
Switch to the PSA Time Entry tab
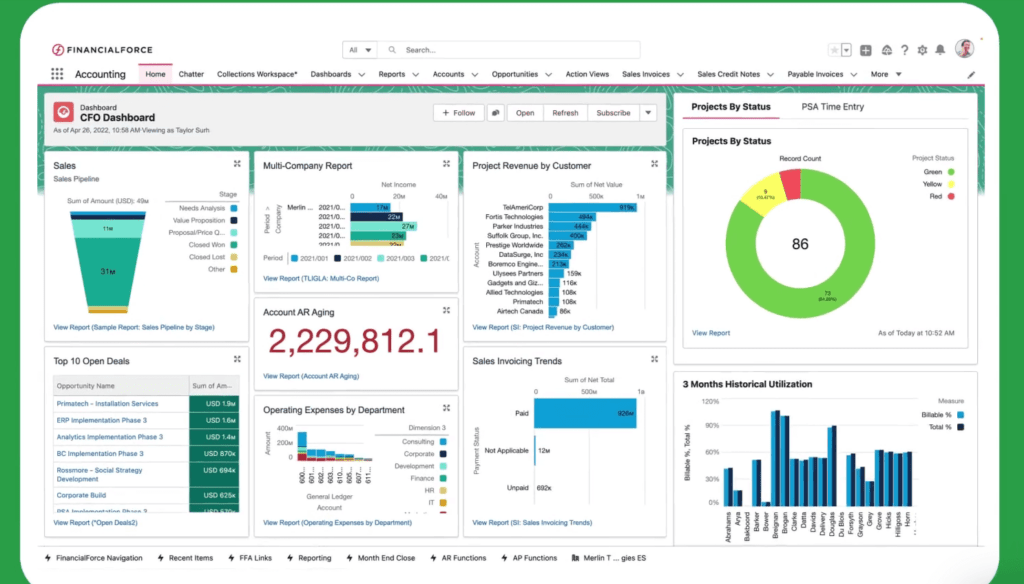point(832,107)
